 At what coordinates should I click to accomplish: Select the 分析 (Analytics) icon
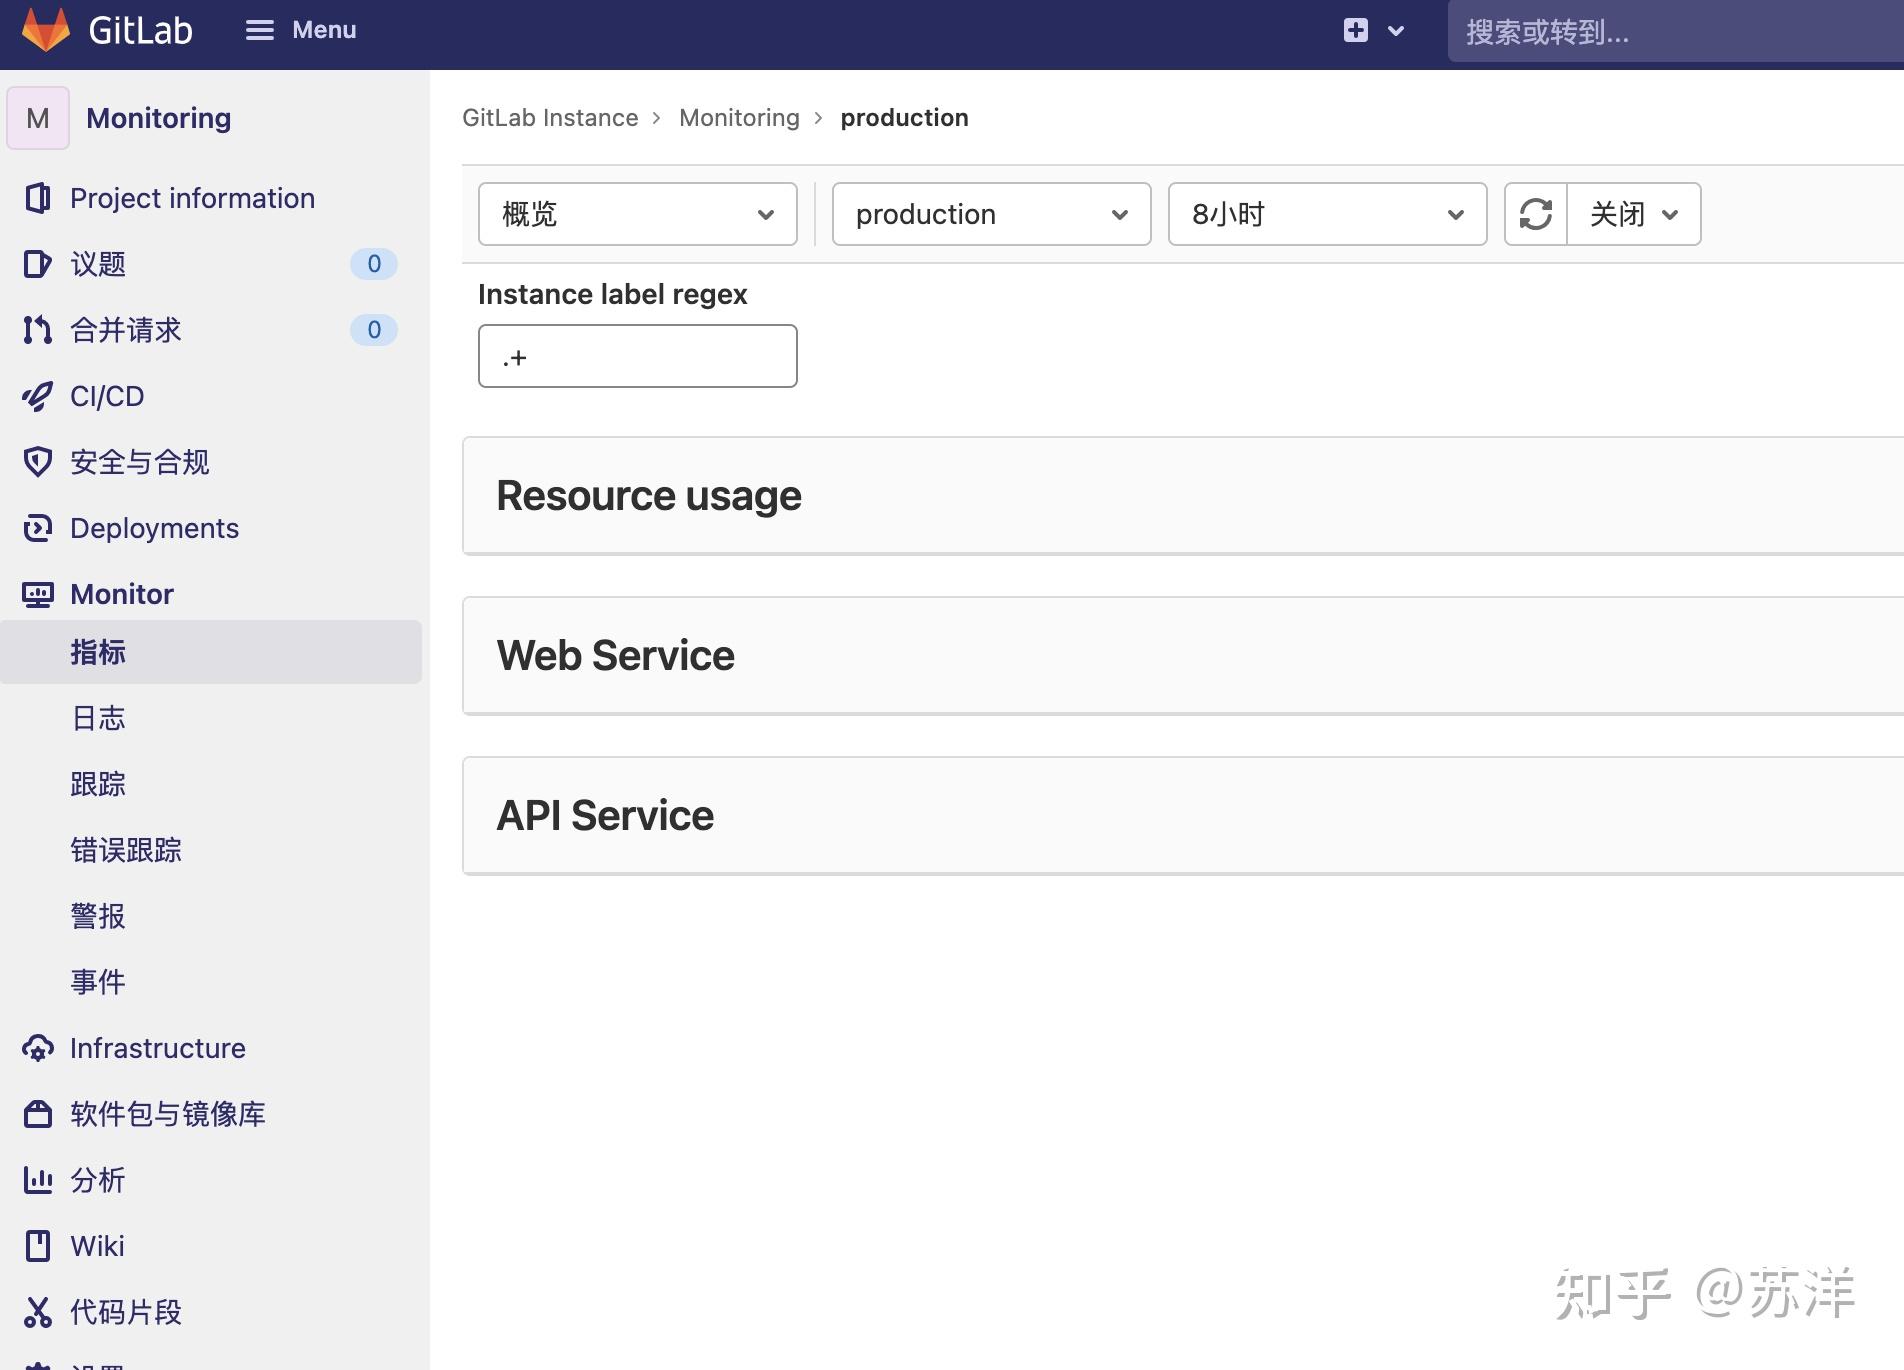[x=37, y=1180]
